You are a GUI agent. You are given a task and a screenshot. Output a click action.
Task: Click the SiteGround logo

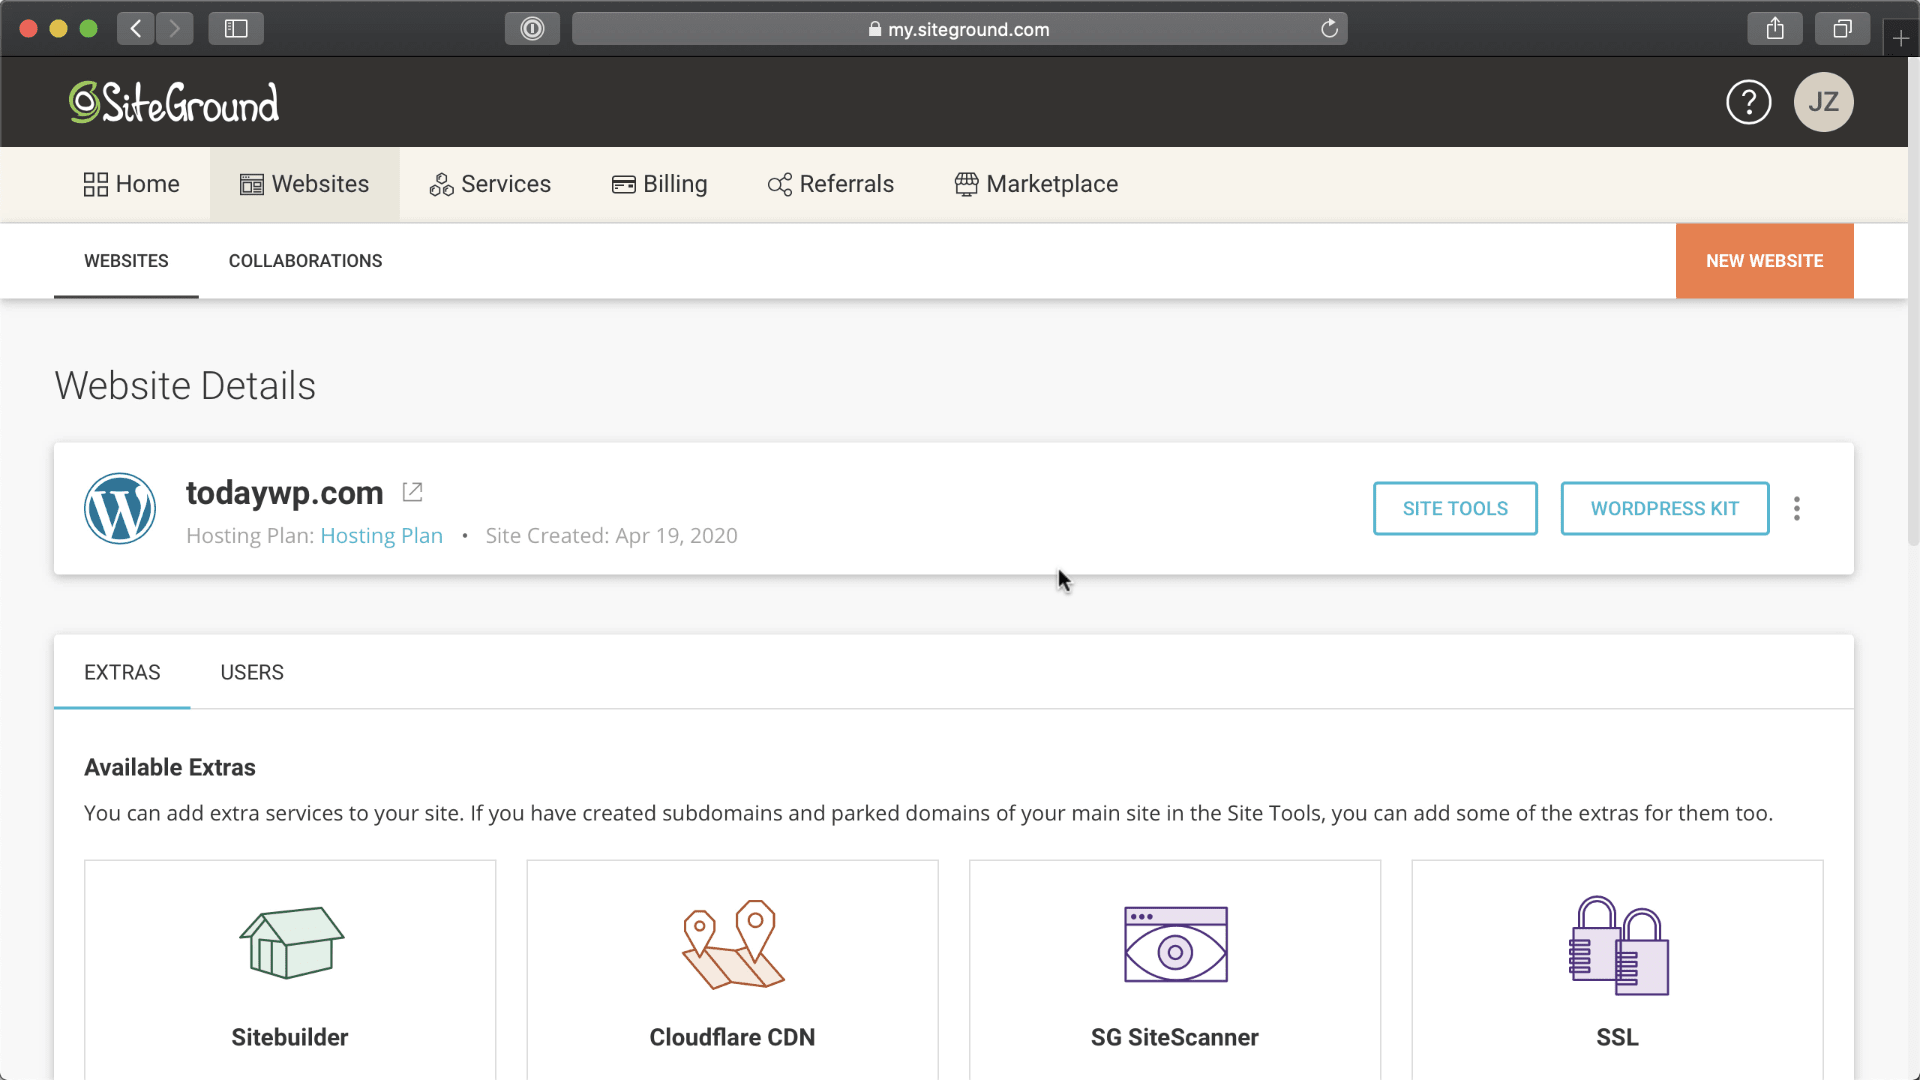click(174, 102)
